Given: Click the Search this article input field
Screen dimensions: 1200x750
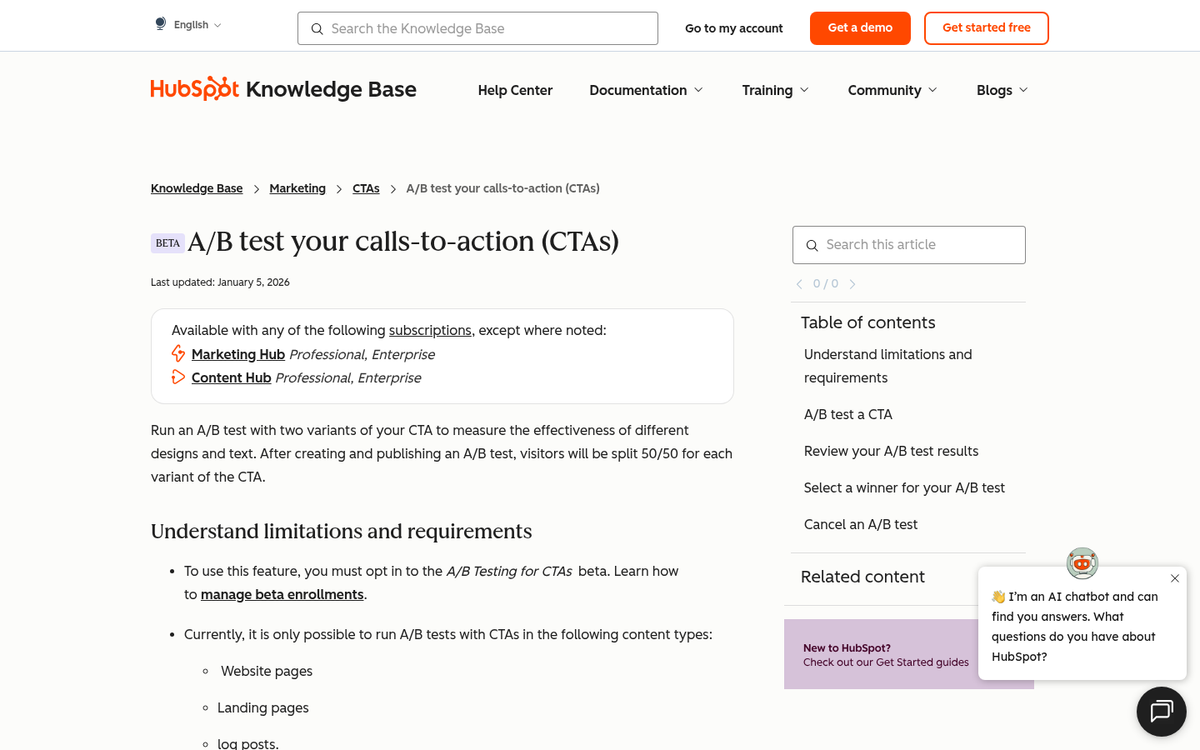Looking at the screenshot, I should click(908, 245).
